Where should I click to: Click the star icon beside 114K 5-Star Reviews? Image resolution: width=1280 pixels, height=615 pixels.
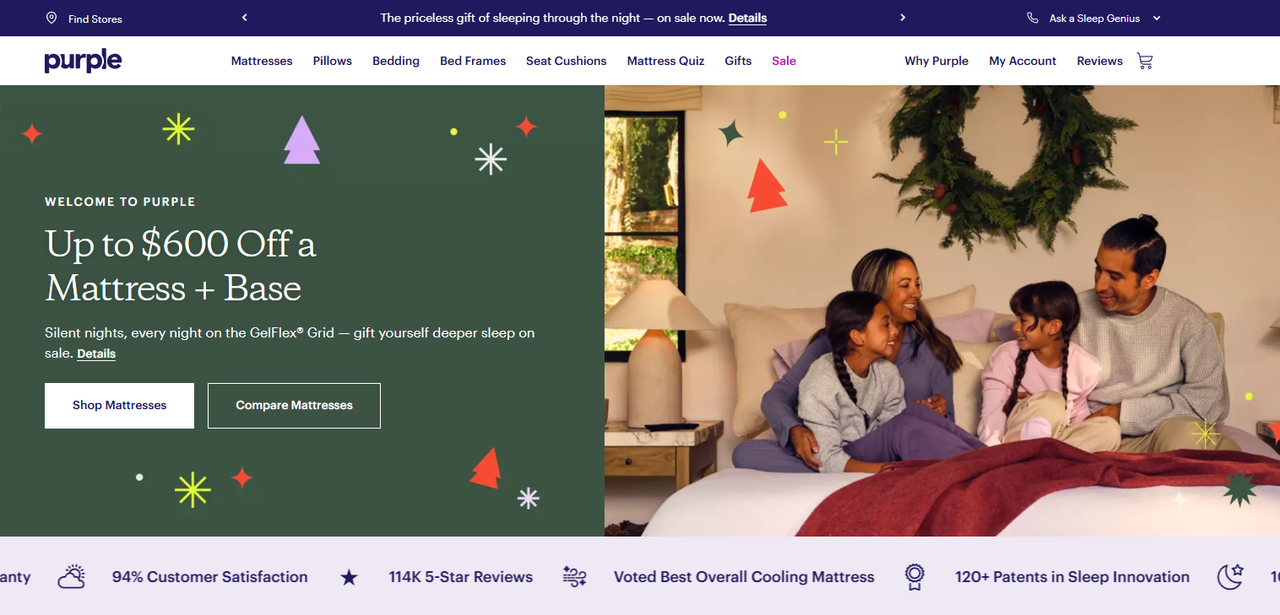point(349,577)
